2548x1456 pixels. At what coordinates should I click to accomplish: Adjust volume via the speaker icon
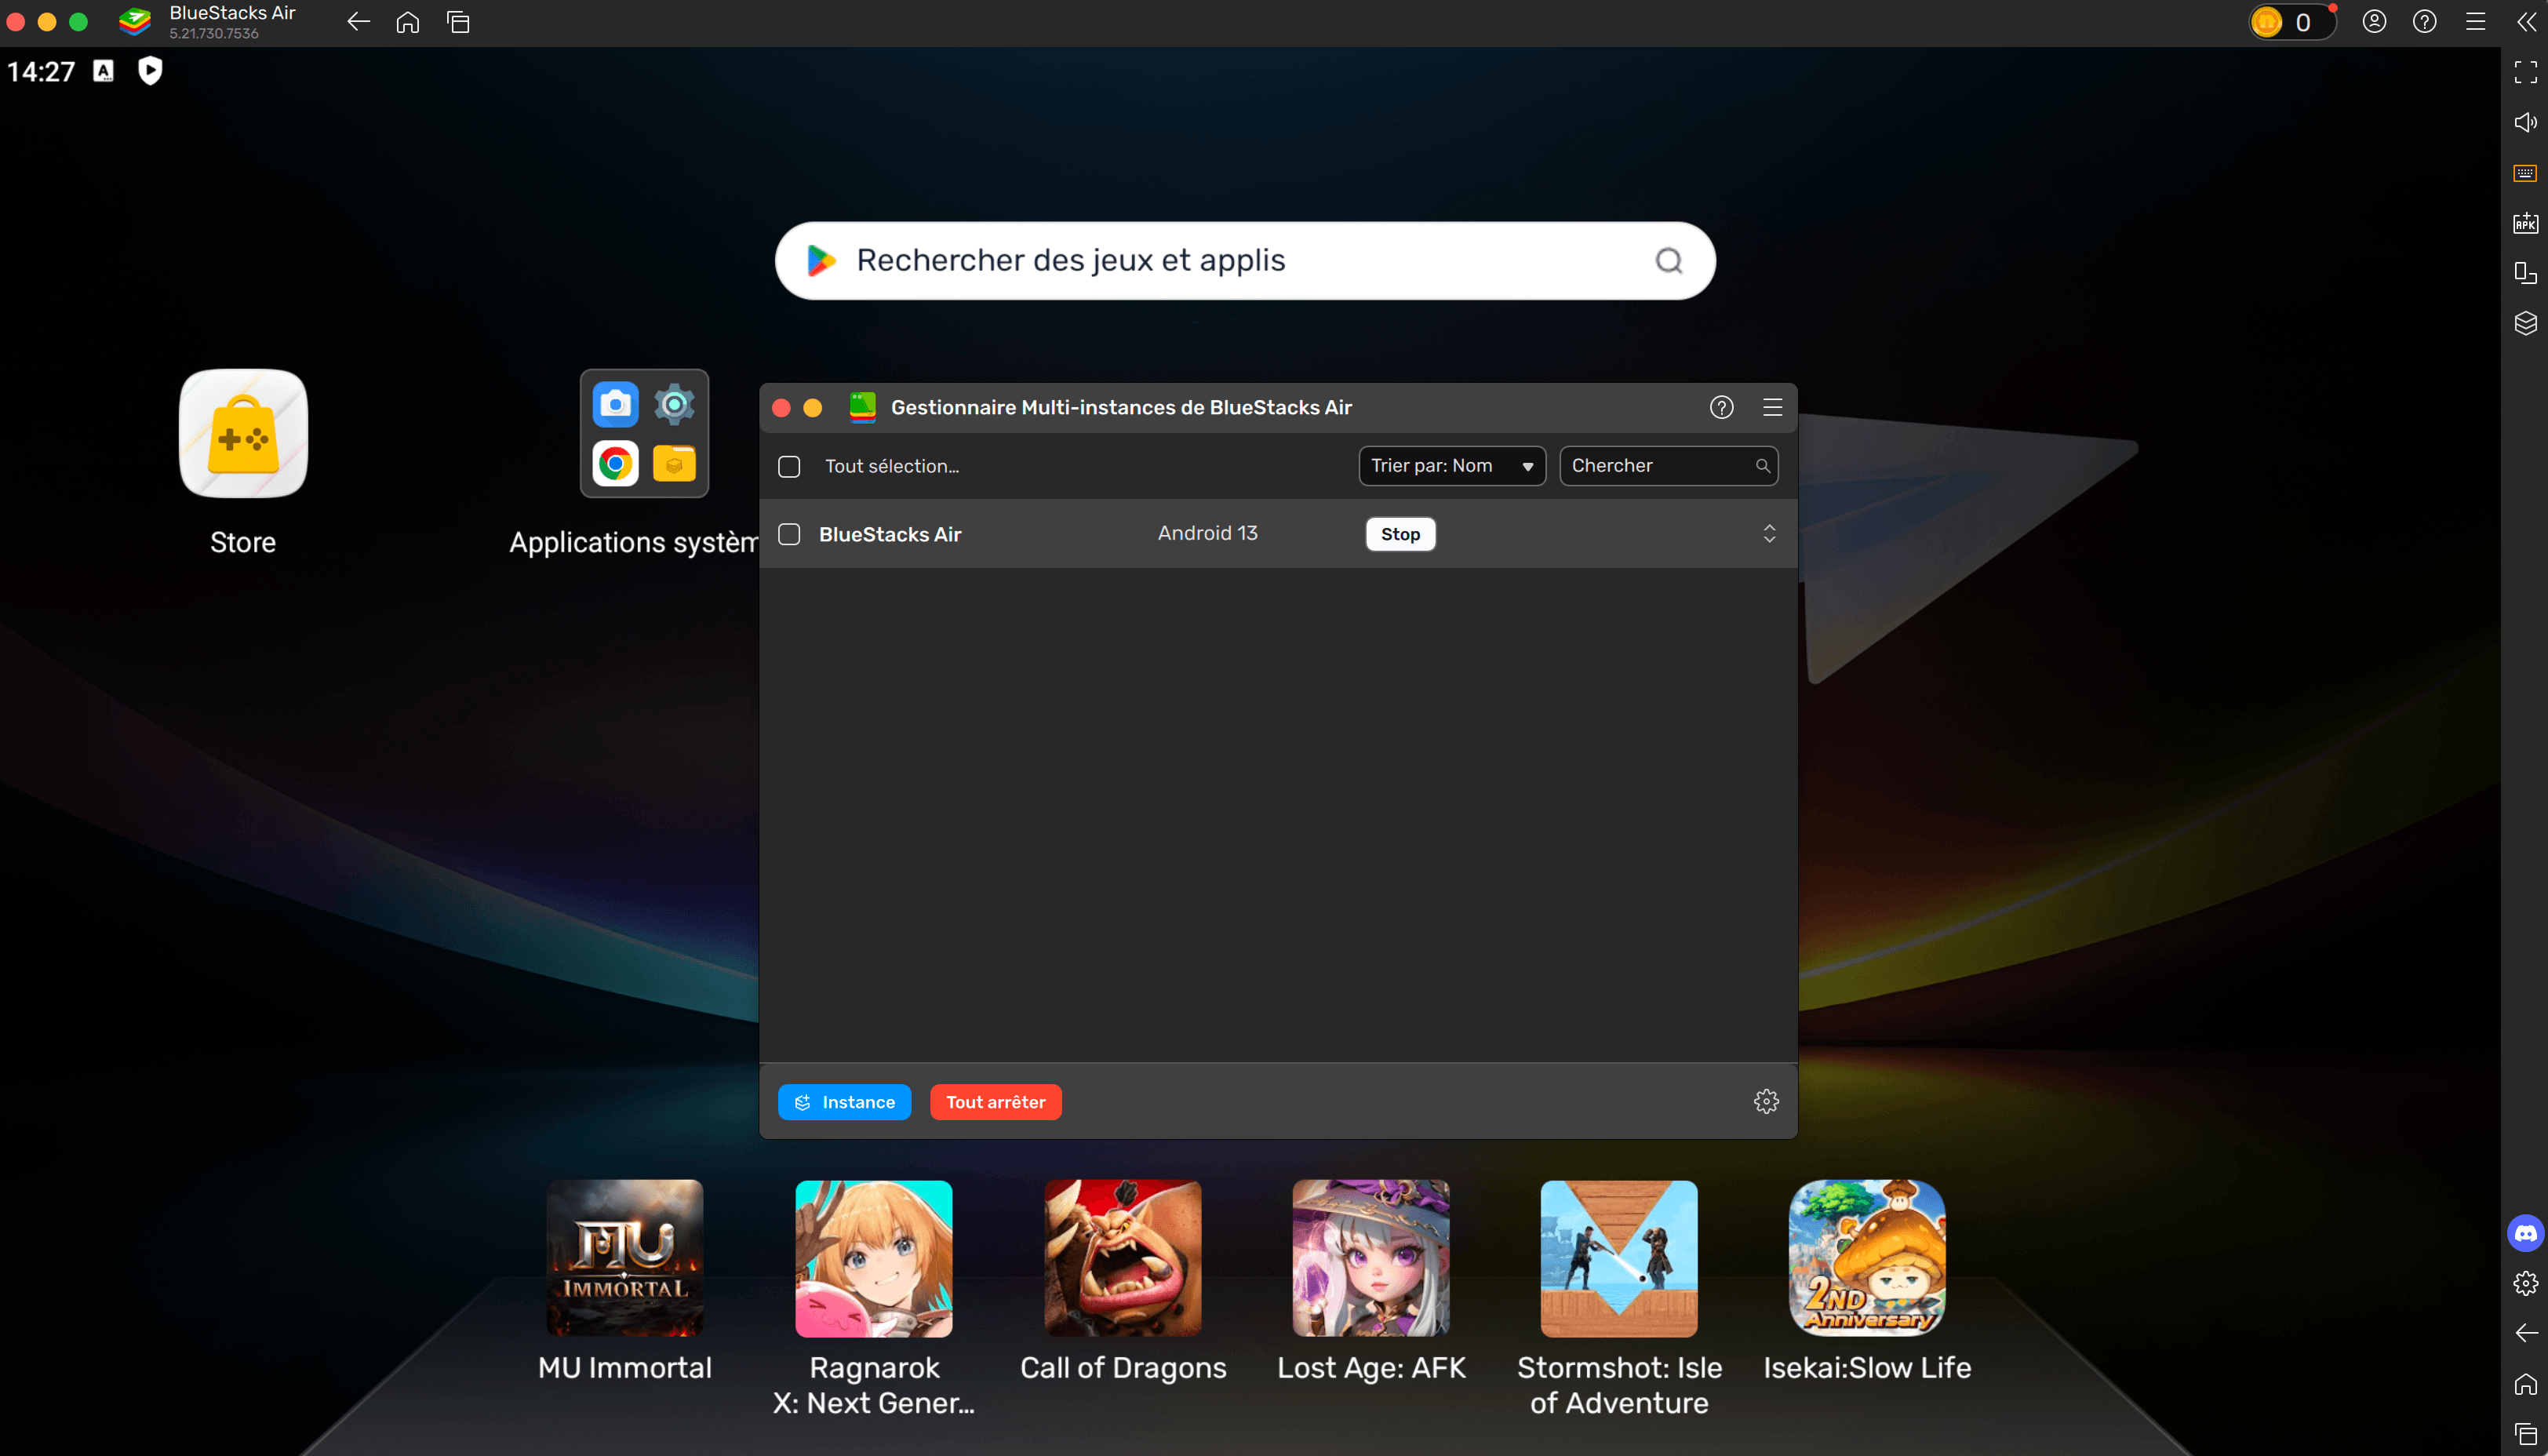pos(2524,122)
